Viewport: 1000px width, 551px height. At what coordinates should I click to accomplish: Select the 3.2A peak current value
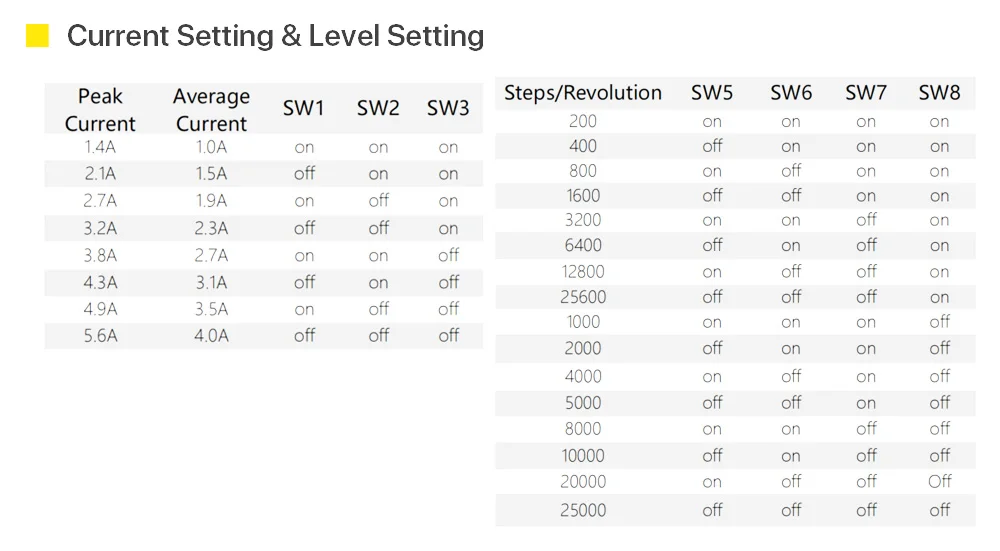pyautogui.click(x=100, y=228)
